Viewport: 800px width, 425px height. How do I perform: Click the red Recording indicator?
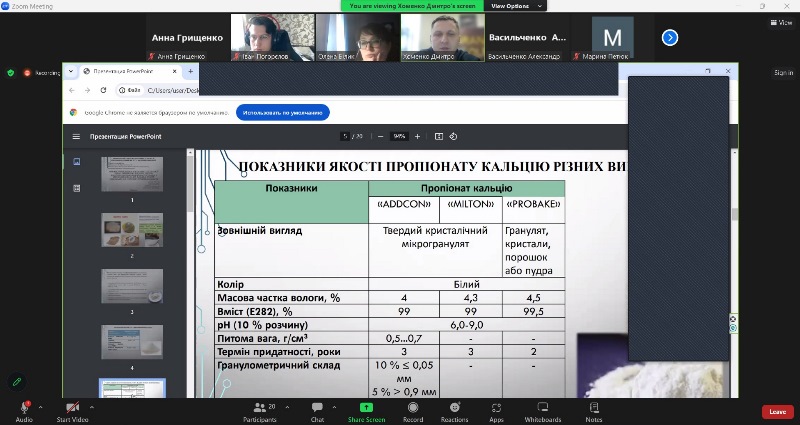tap(42, 73)
